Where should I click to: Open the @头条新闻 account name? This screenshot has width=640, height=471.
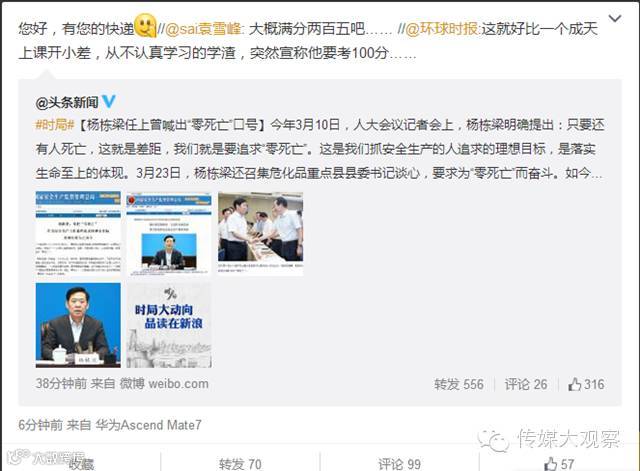click(67, 102)
